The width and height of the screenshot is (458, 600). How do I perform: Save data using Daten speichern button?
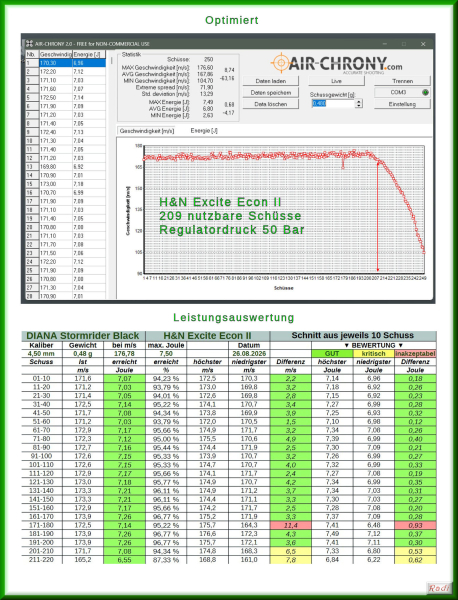(x=271, y=93)
